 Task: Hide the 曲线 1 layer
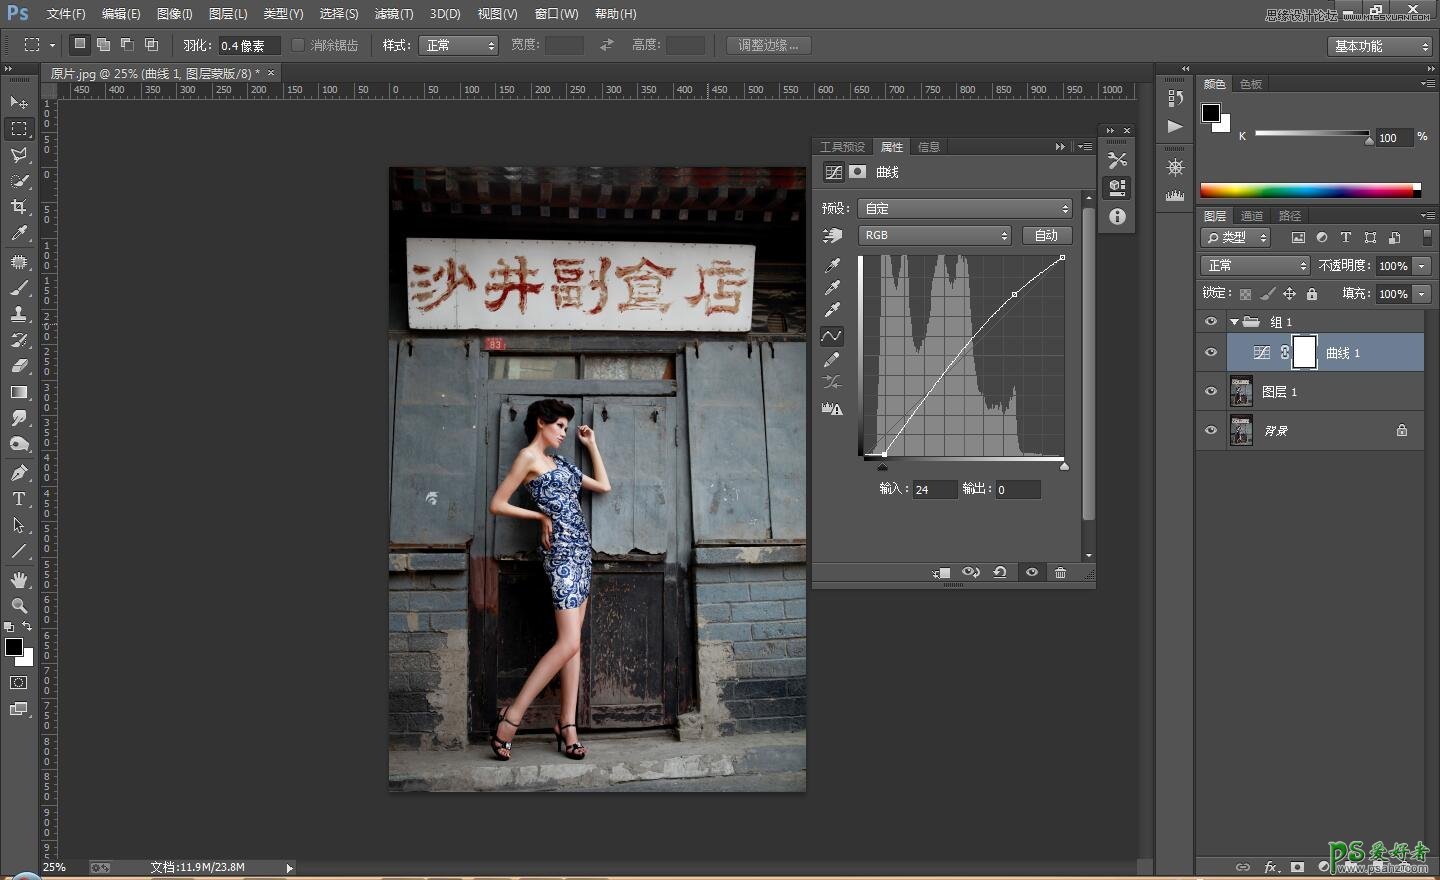tap(1211, 353)
